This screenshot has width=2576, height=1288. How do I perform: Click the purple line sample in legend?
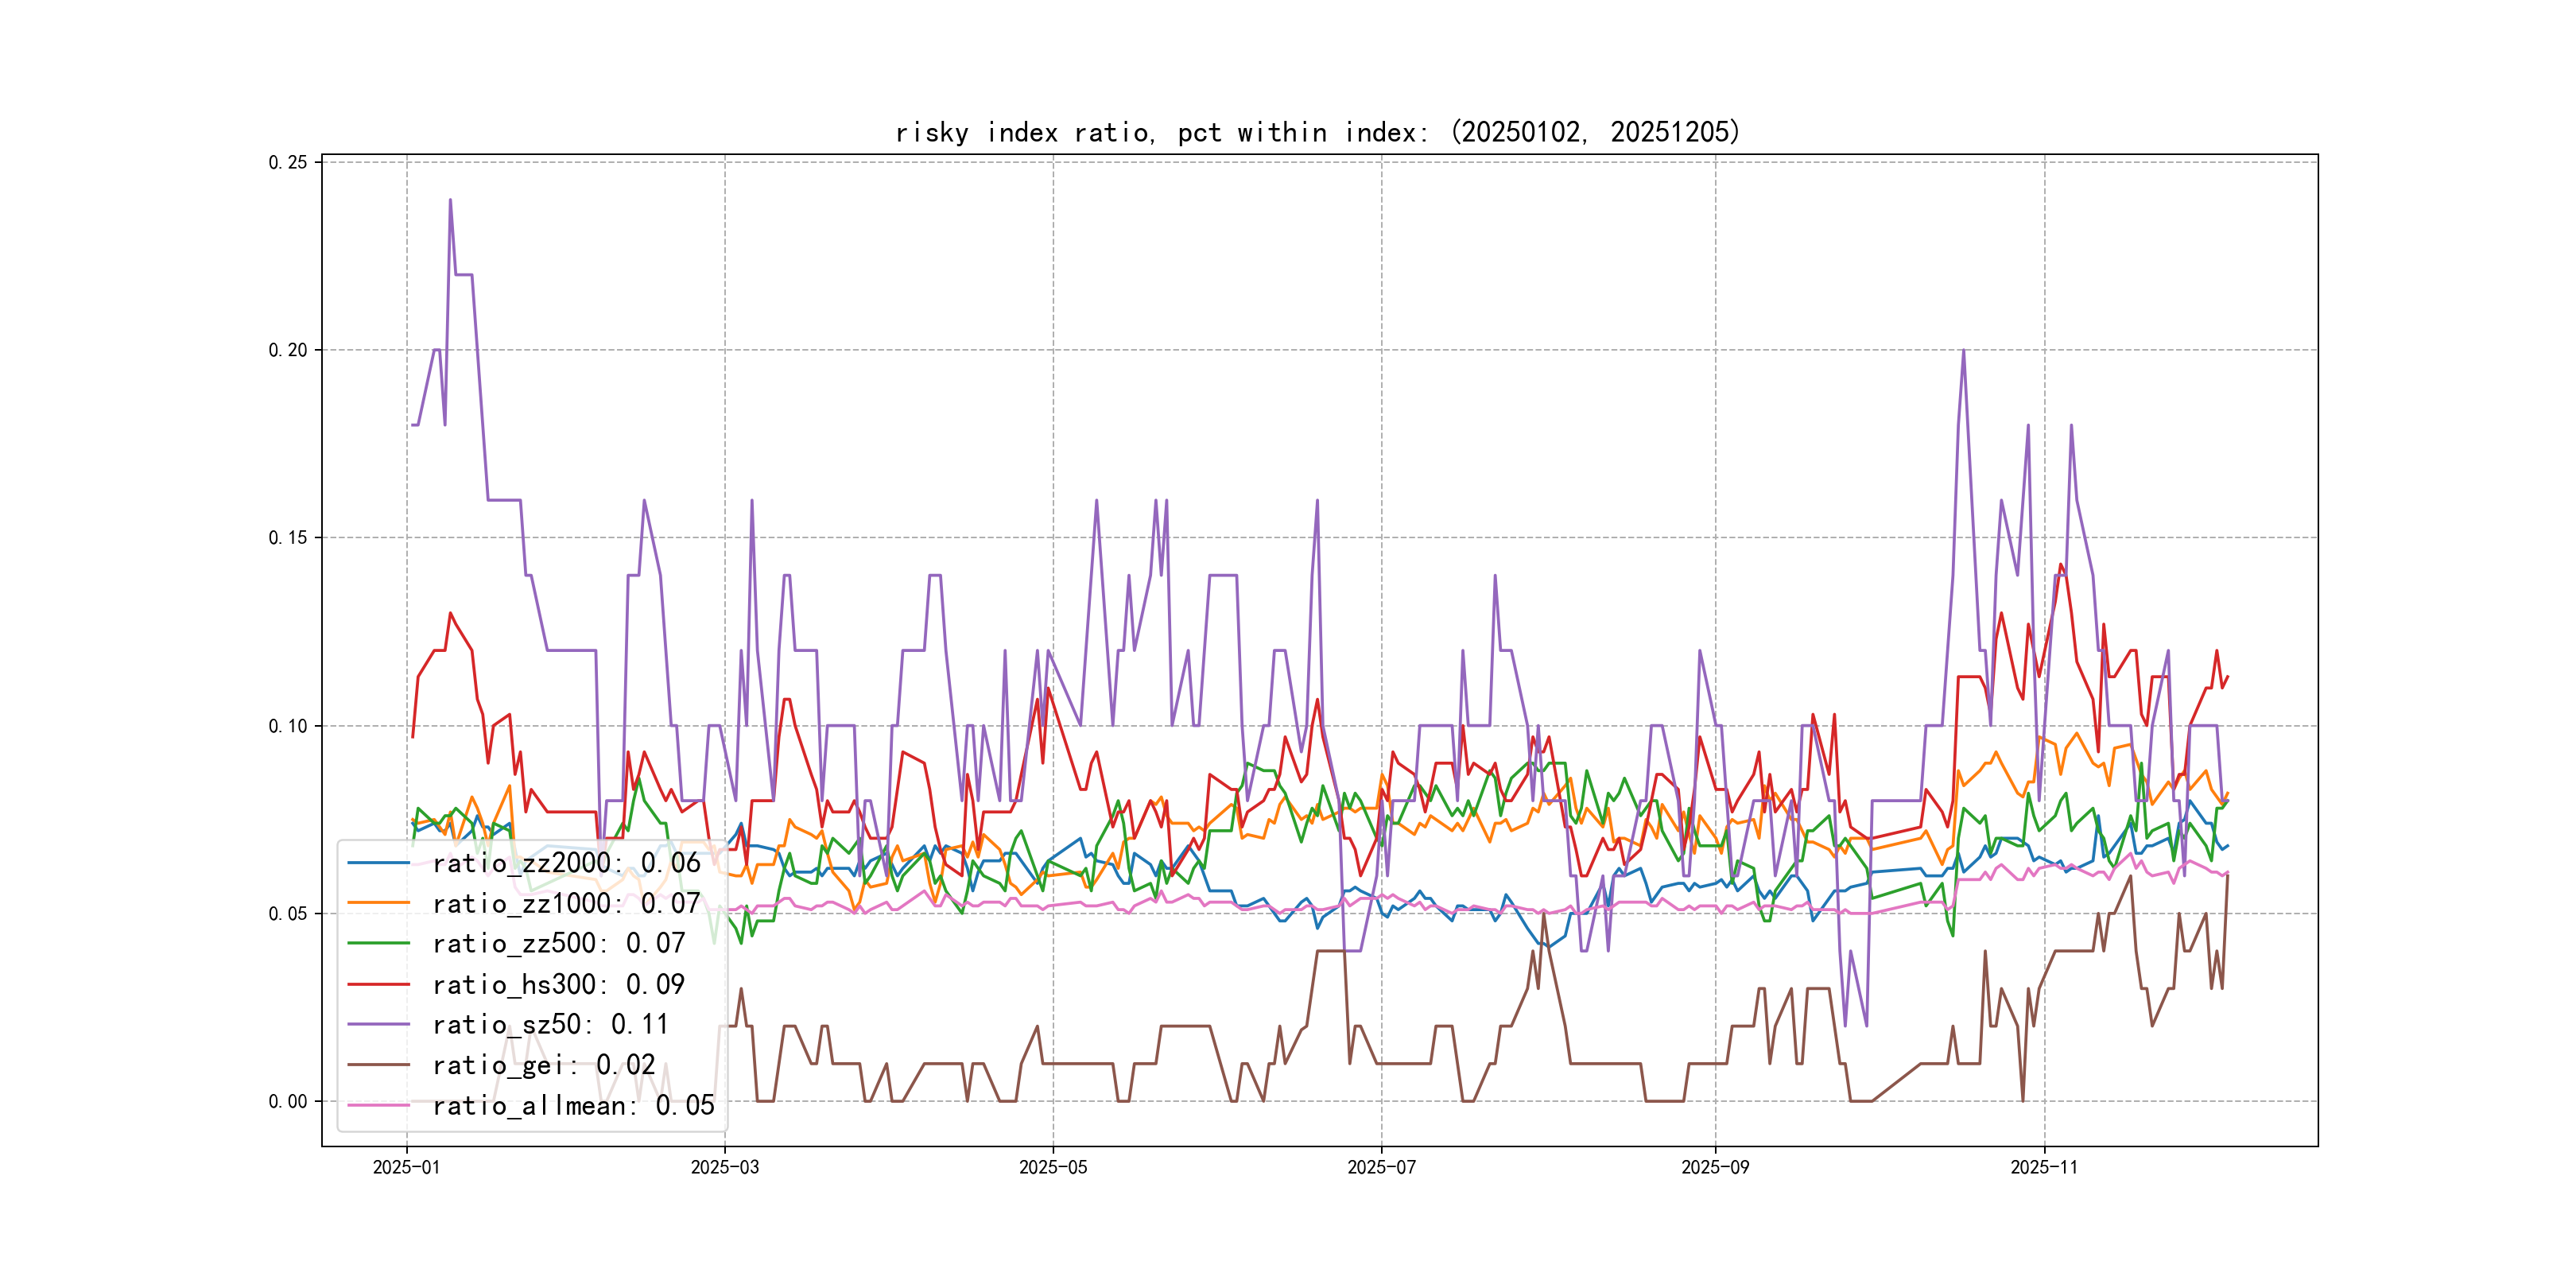point(379,1024)
